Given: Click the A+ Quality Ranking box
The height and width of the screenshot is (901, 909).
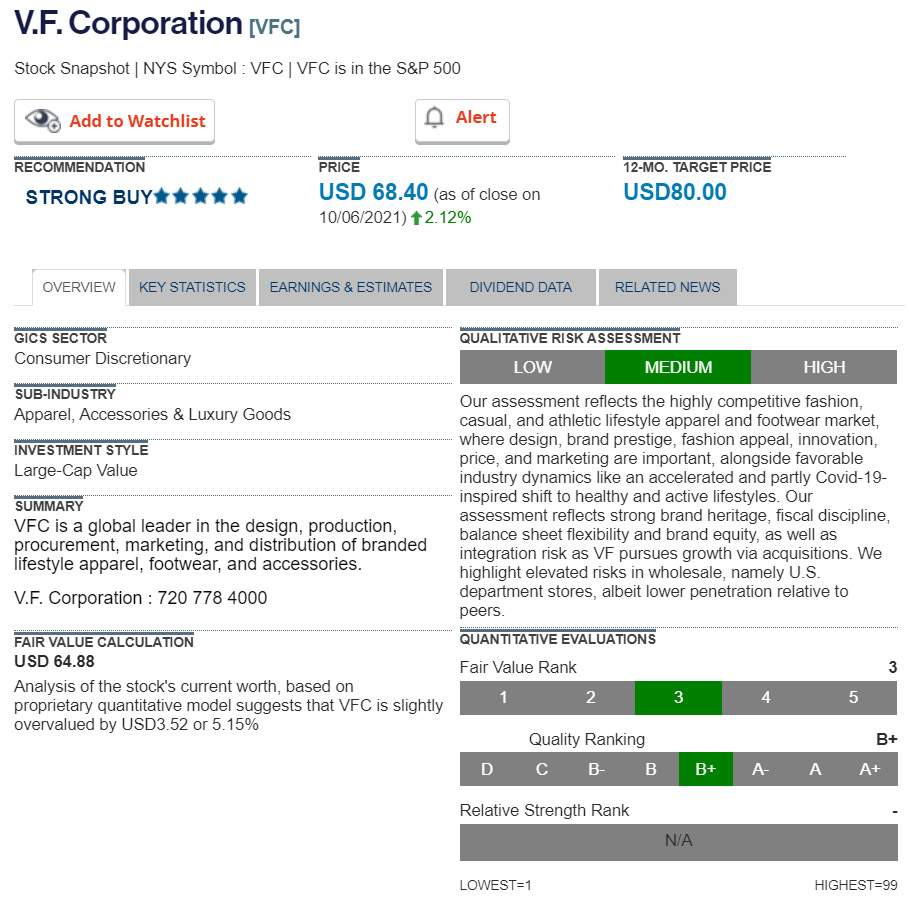Looking at the screenshot, I should coord(870,769).
